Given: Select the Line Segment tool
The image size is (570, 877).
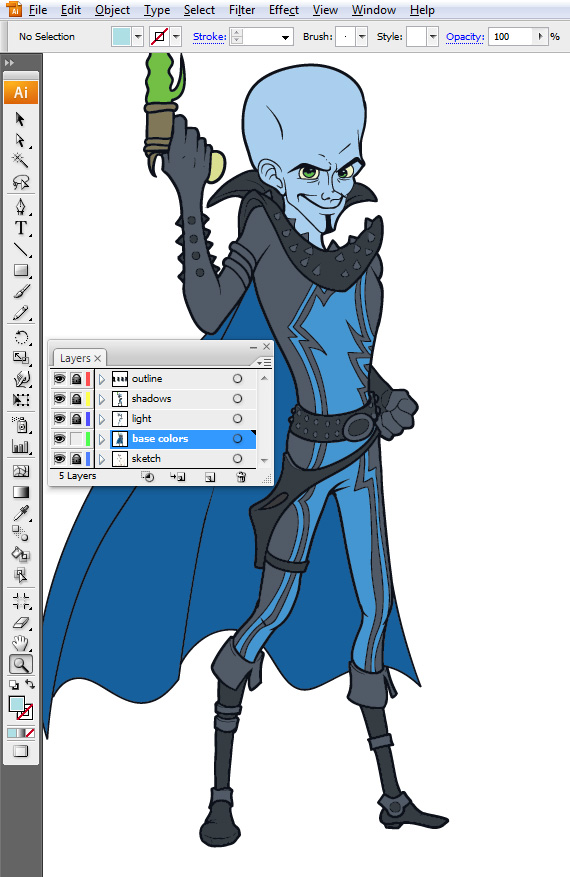Looking at the screenshot, I should (21, 249).
